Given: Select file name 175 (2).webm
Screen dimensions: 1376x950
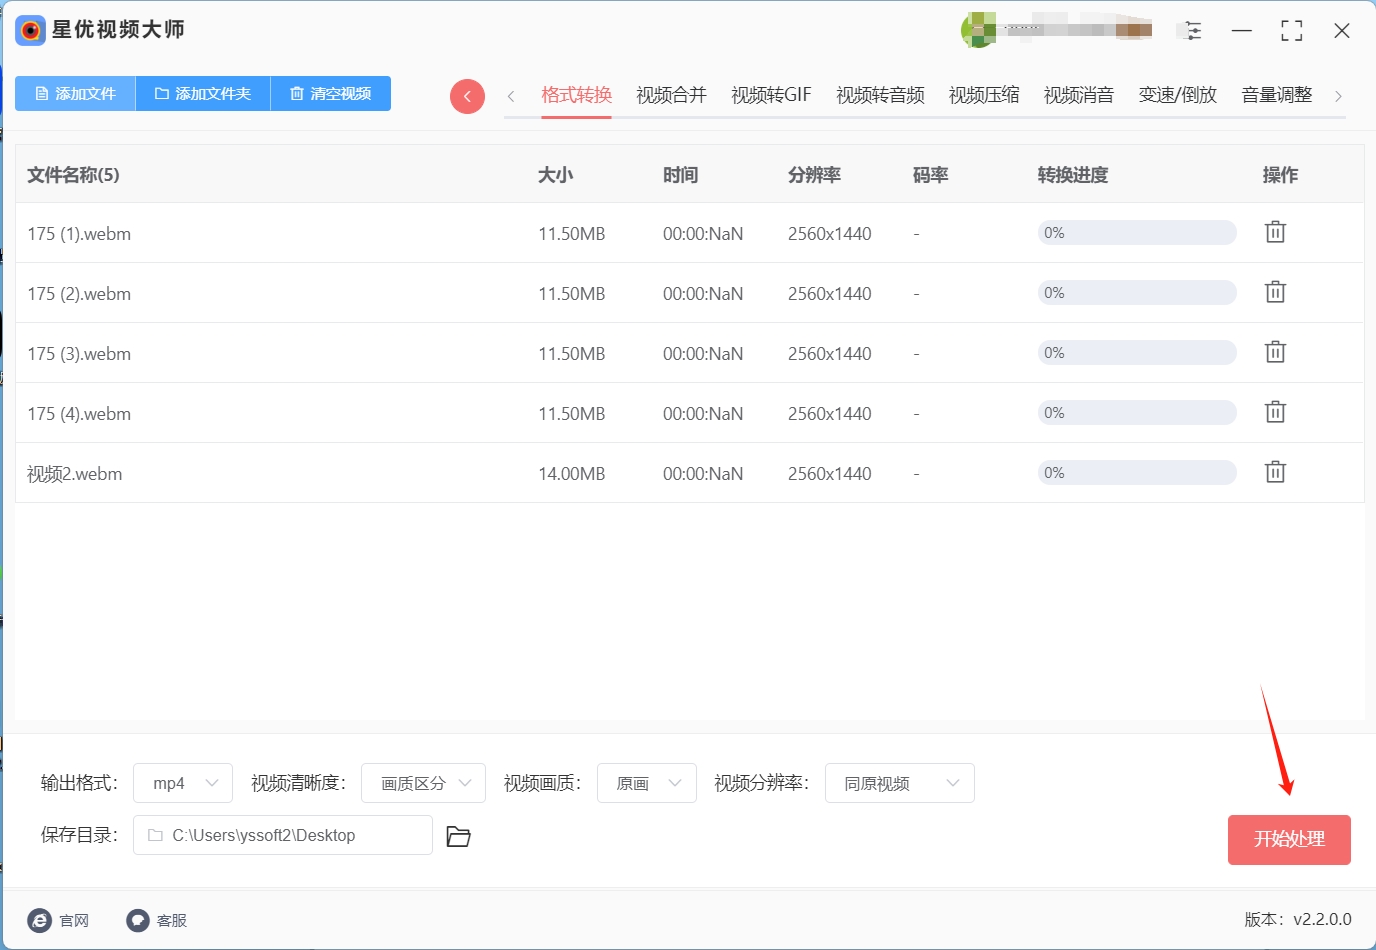Looking at the screenshot, I should [79, 294].
